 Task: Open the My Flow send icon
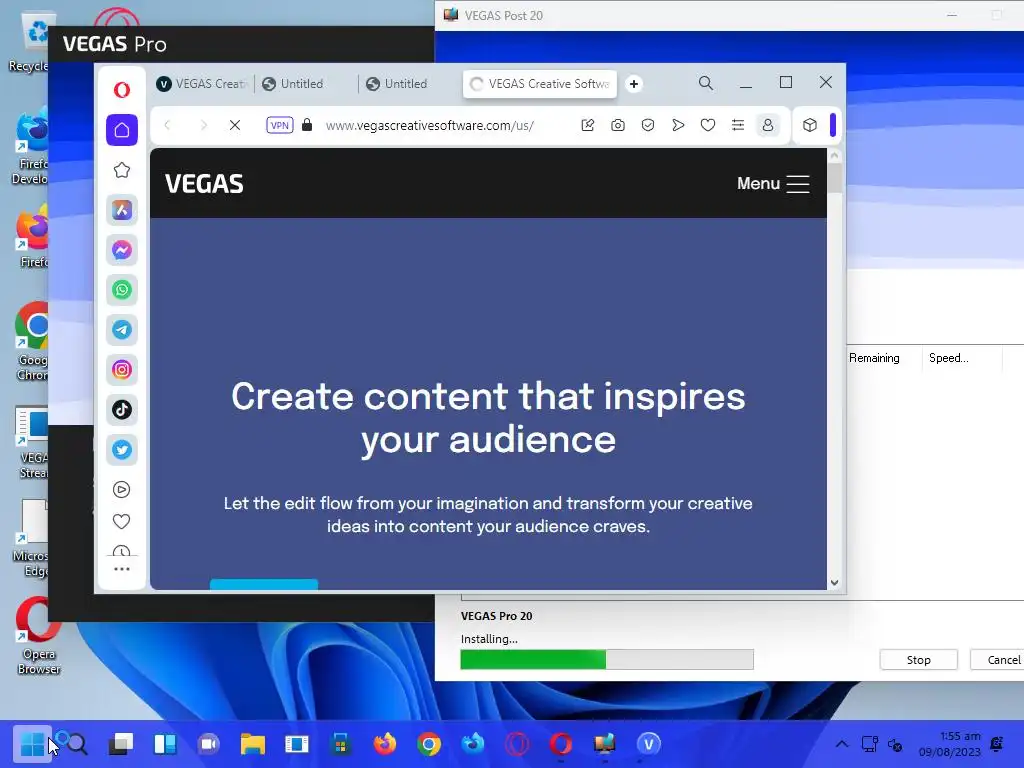pyautogui.click(x=678, y=125)
